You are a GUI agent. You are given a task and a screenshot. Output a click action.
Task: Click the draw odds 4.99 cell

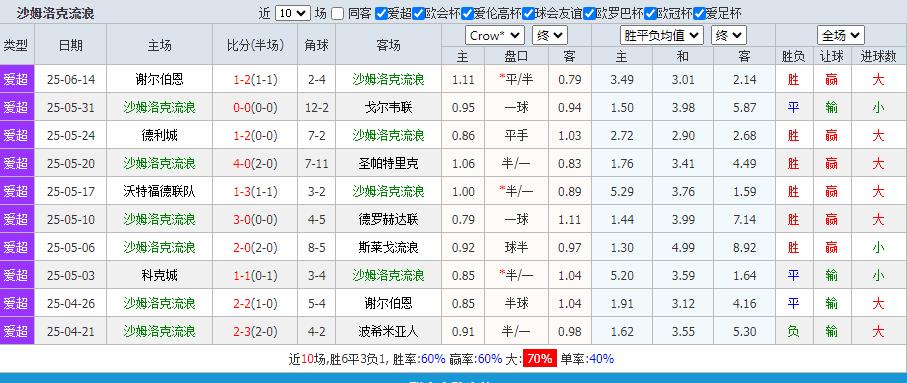(x=683, y=247)
